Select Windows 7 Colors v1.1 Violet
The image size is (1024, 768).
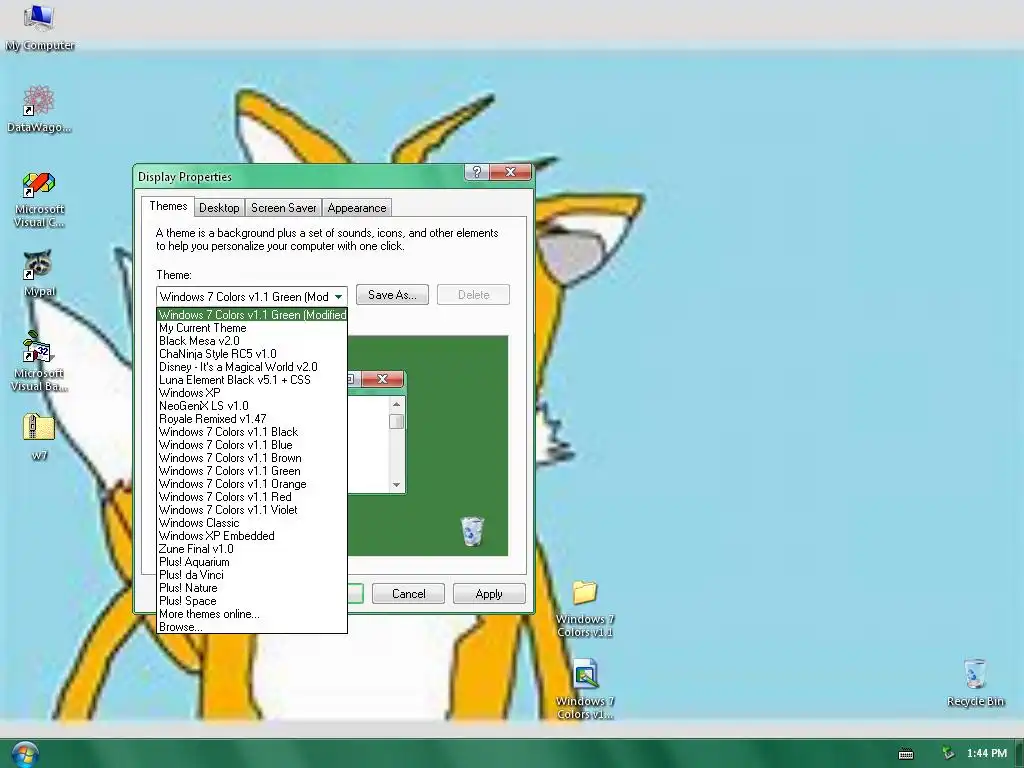(252, 510)
